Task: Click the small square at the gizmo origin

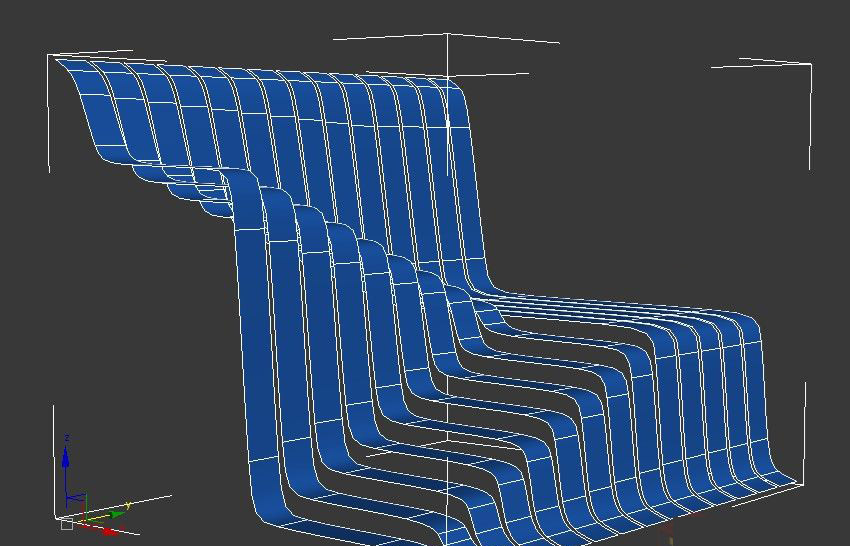Action: click(67, 524)
